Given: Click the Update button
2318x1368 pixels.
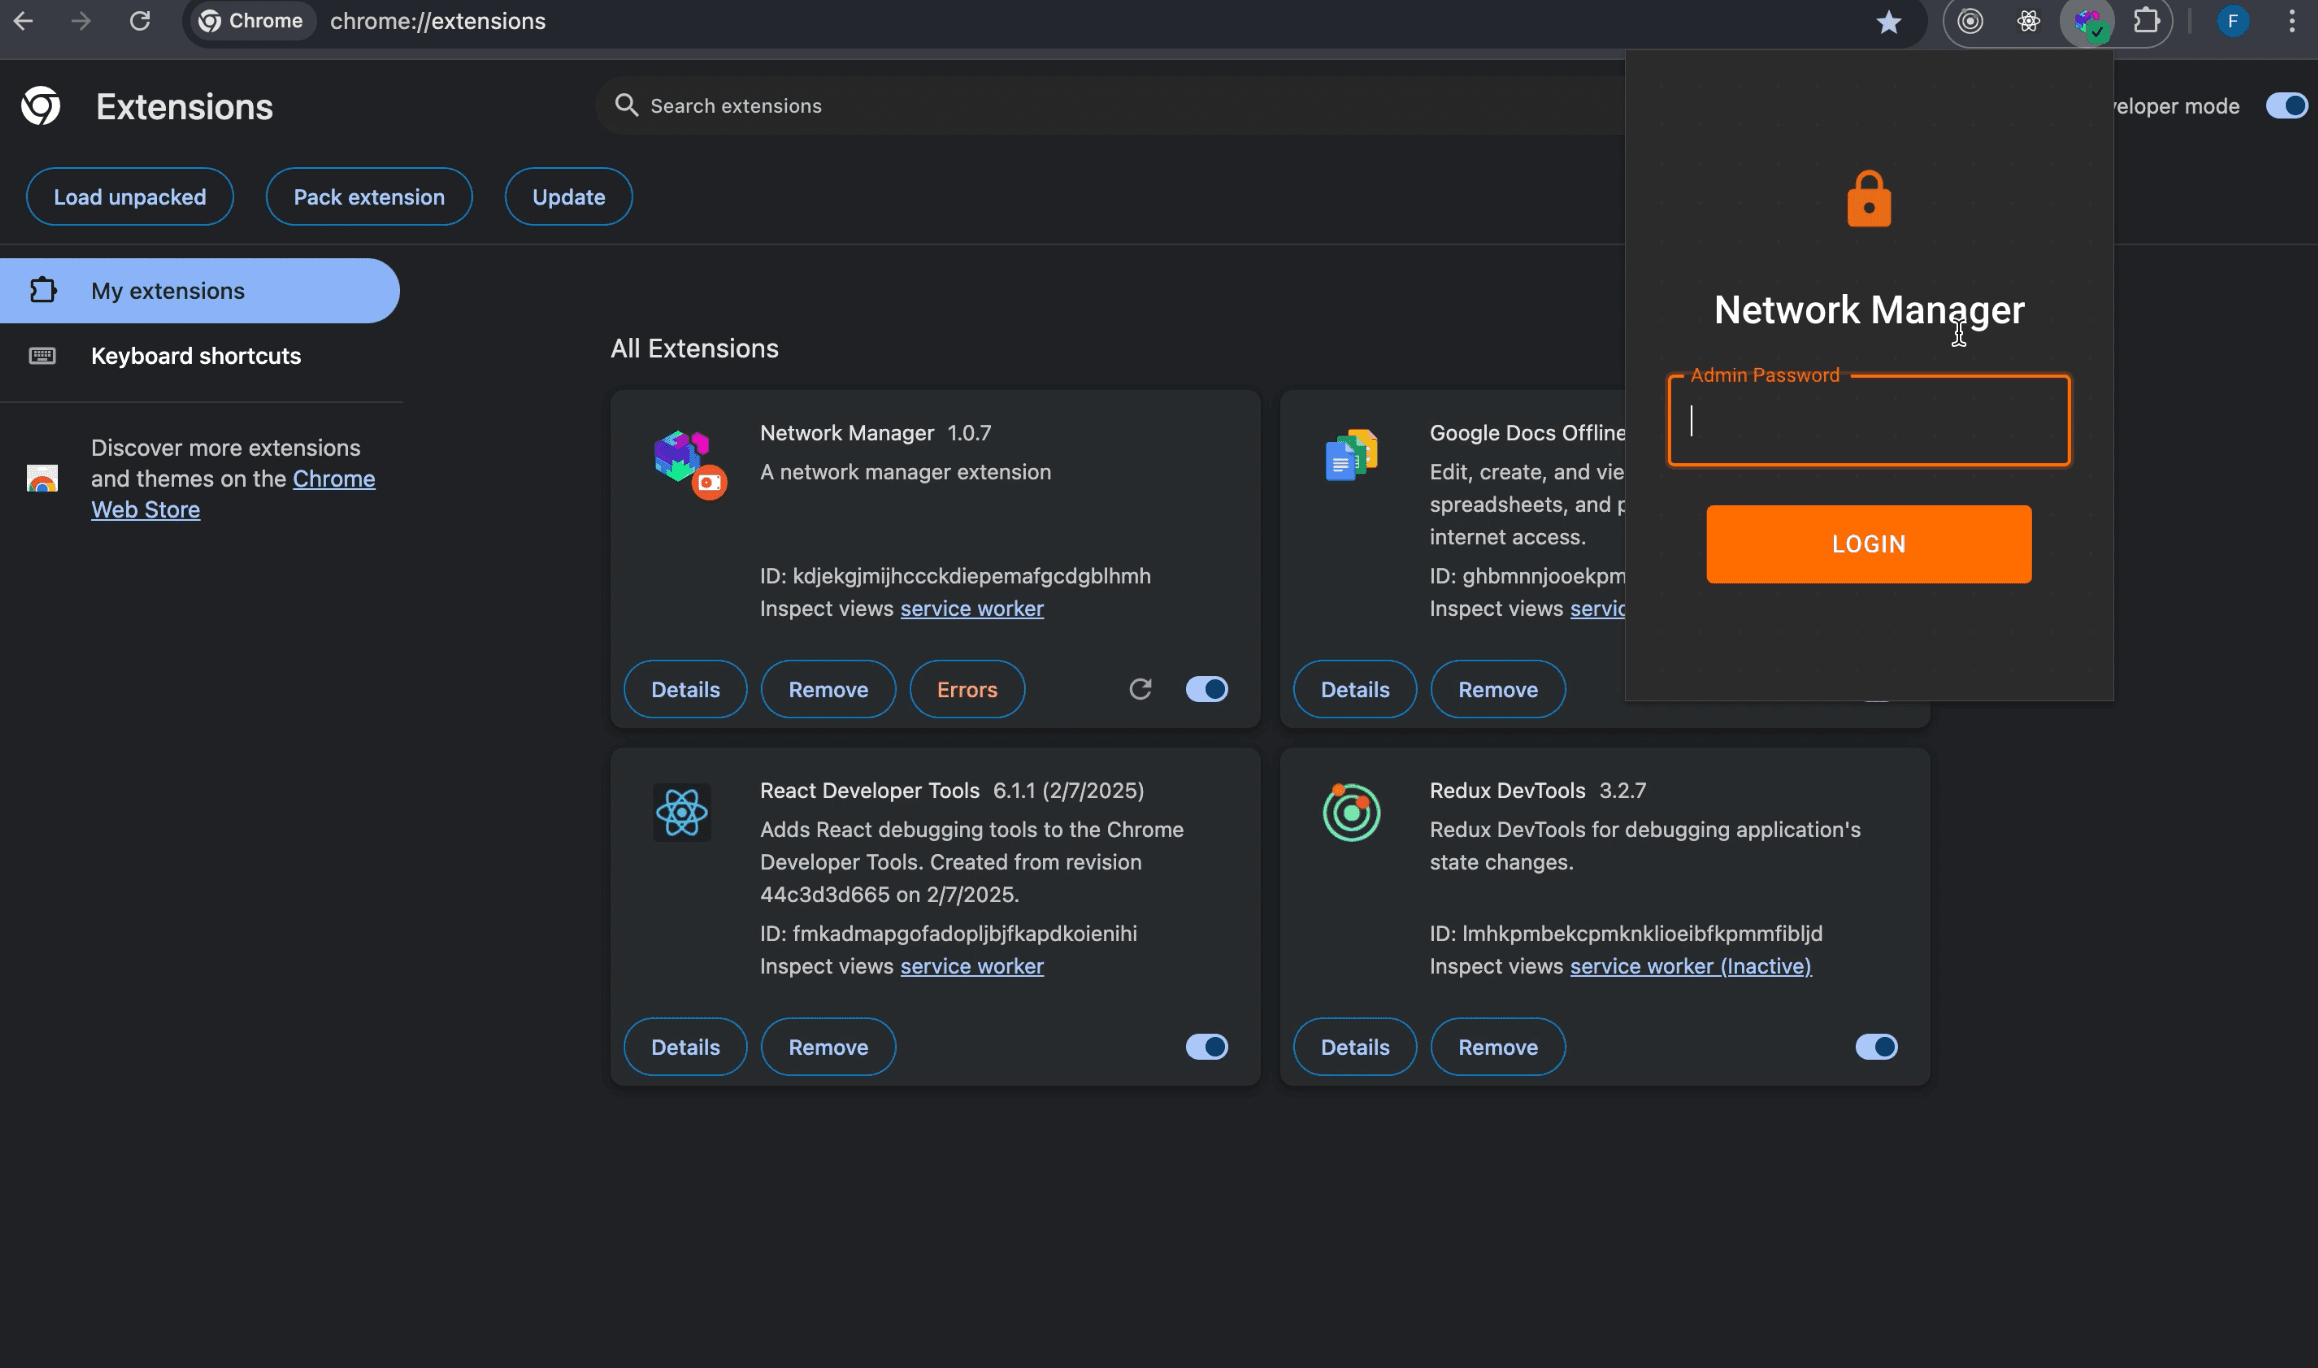Looking at the screenshot, I should pyautogui.click(x=568, y=197).
